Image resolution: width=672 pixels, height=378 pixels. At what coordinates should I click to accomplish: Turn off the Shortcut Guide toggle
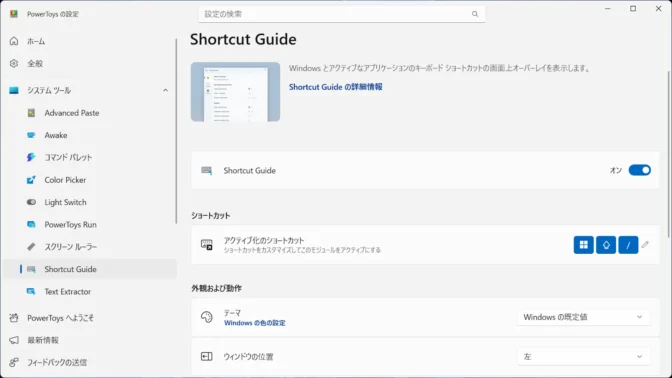(x=639, y=170)
